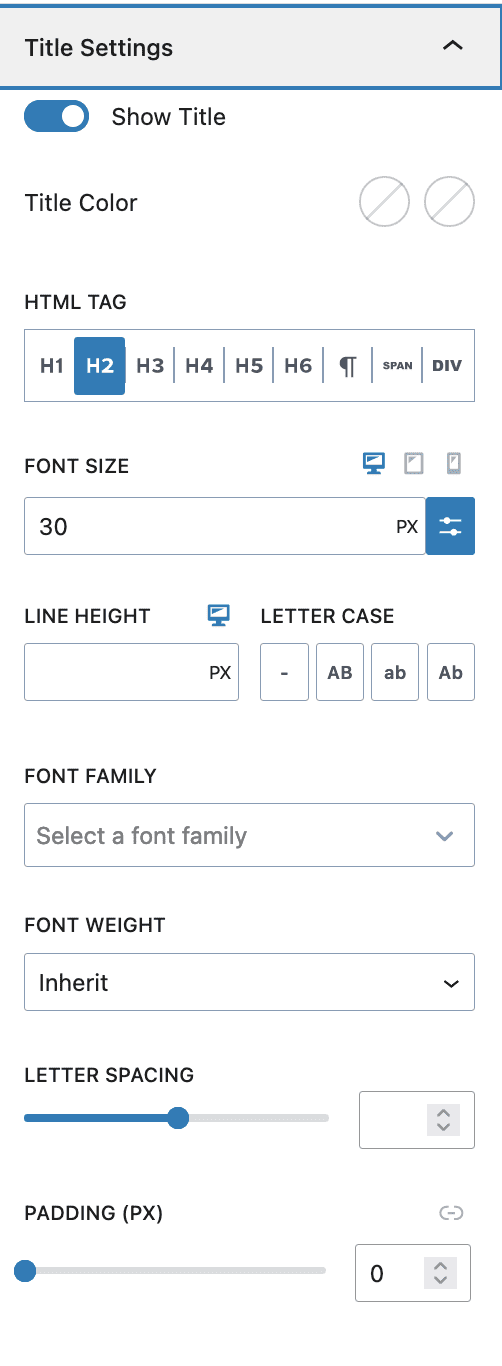Open the Font Weight Inherit dropdown
Screen dimensions: 502x1366
click(x=249, y=983)
